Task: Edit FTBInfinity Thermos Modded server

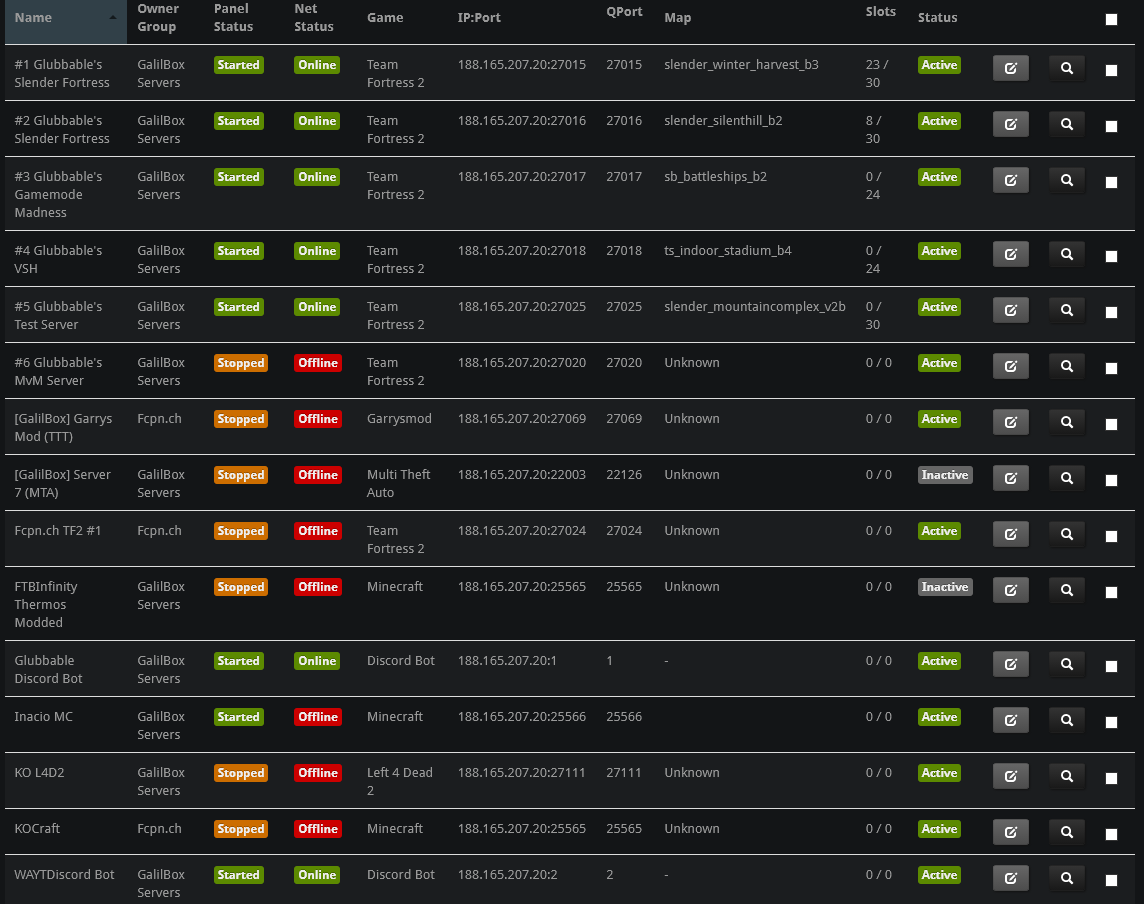Action: click(x=1010, y=590)
